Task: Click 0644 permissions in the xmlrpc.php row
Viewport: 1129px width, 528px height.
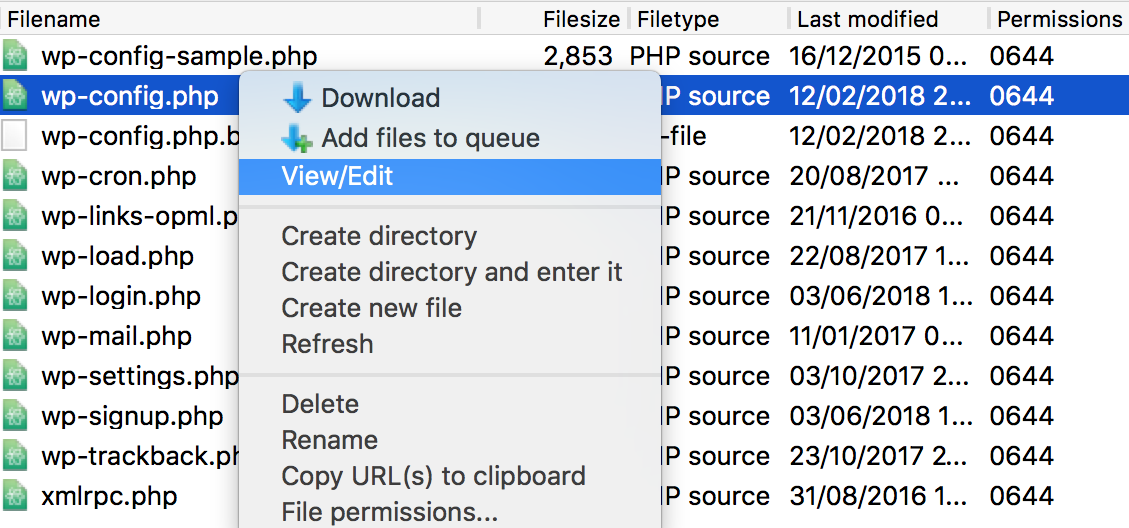Action: click(1022, 496)
